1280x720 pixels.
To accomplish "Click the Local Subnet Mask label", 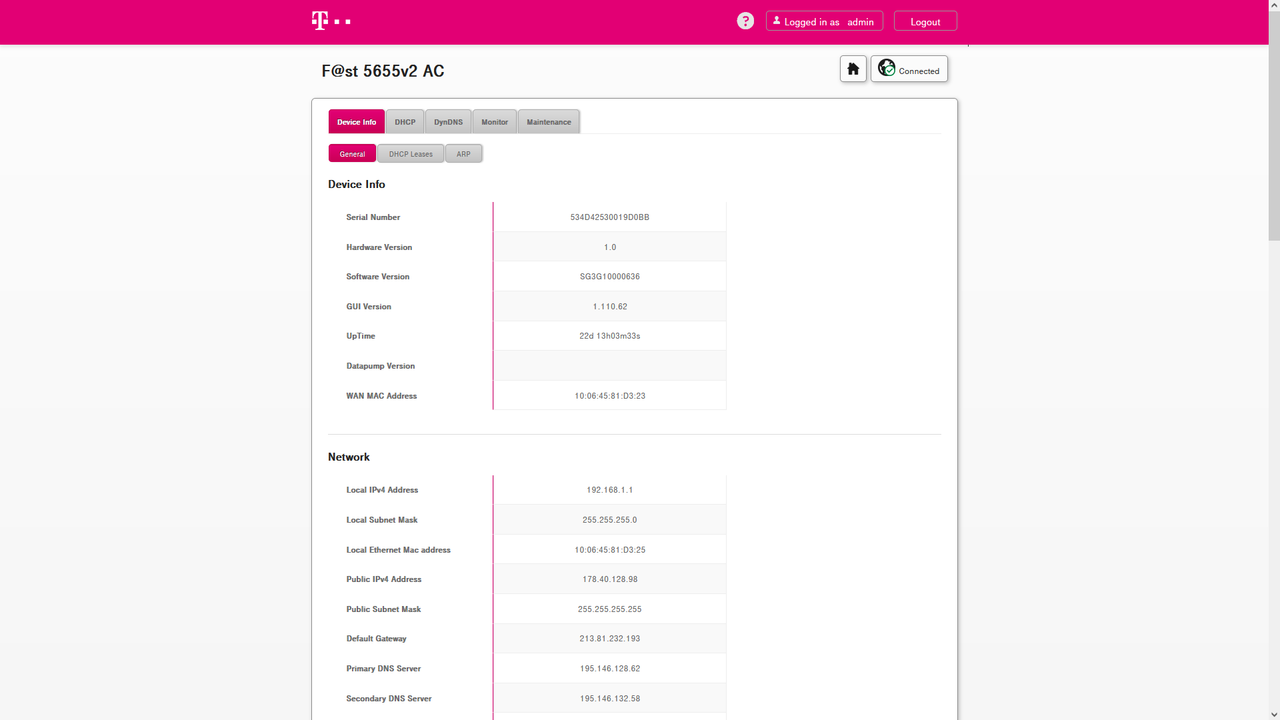I will 382,520.
